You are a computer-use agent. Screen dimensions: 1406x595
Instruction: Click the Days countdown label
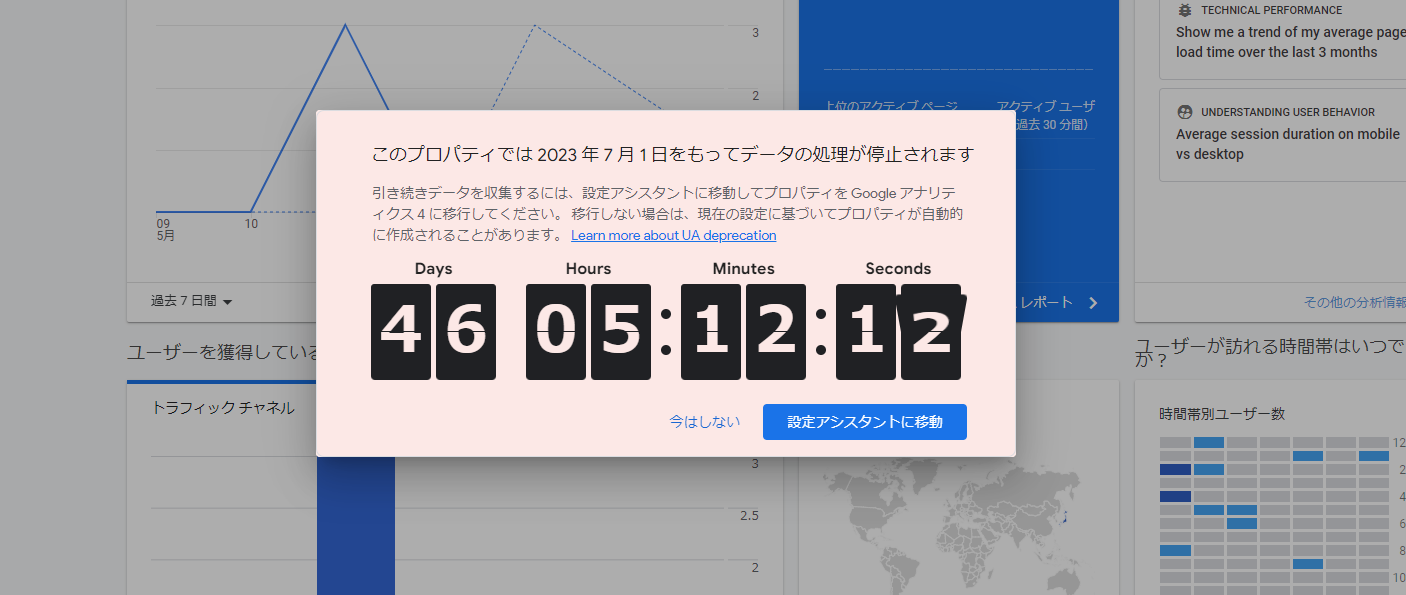[433, 269]
